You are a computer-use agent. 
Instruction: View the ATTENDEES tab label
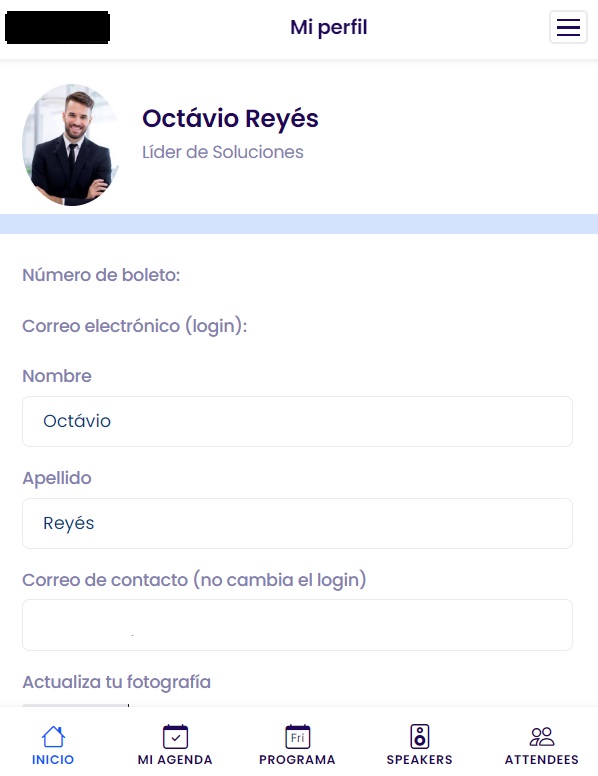coord(542,760)
